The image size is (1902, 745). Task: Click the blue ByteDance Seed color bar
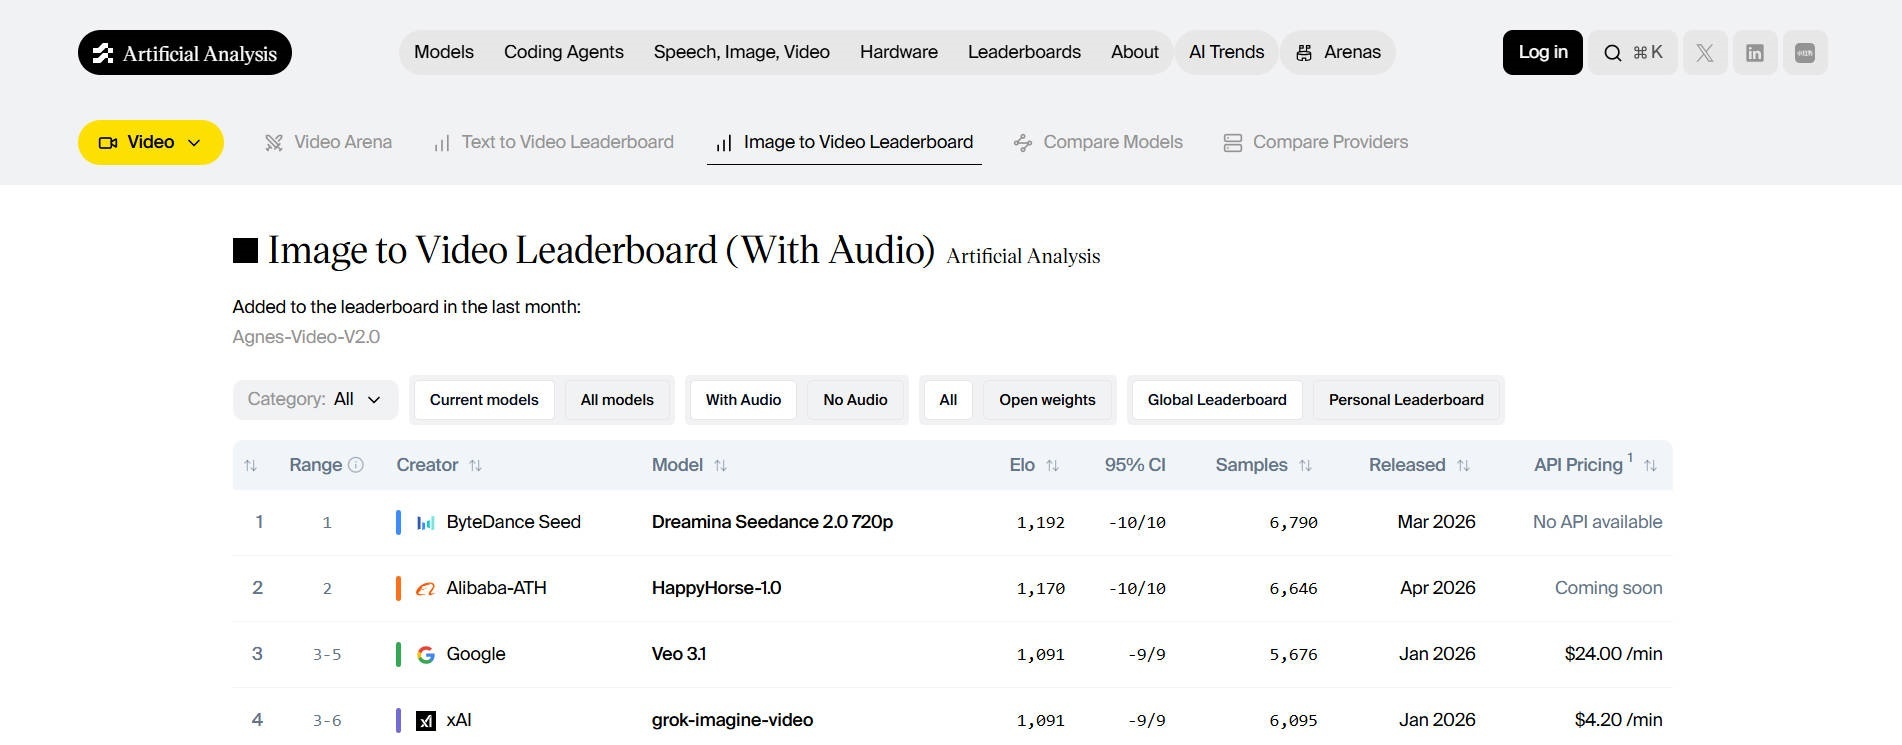coord(398,522)
